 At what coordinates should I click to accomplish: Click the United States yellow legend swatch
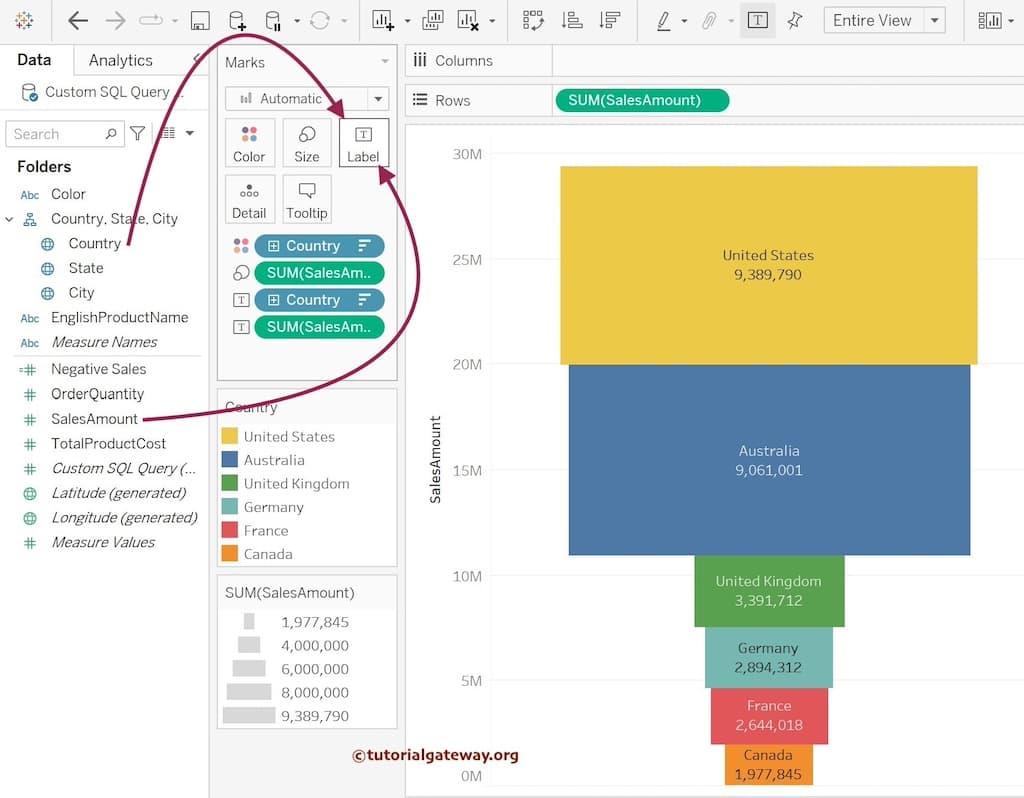[x=230, y=436]
